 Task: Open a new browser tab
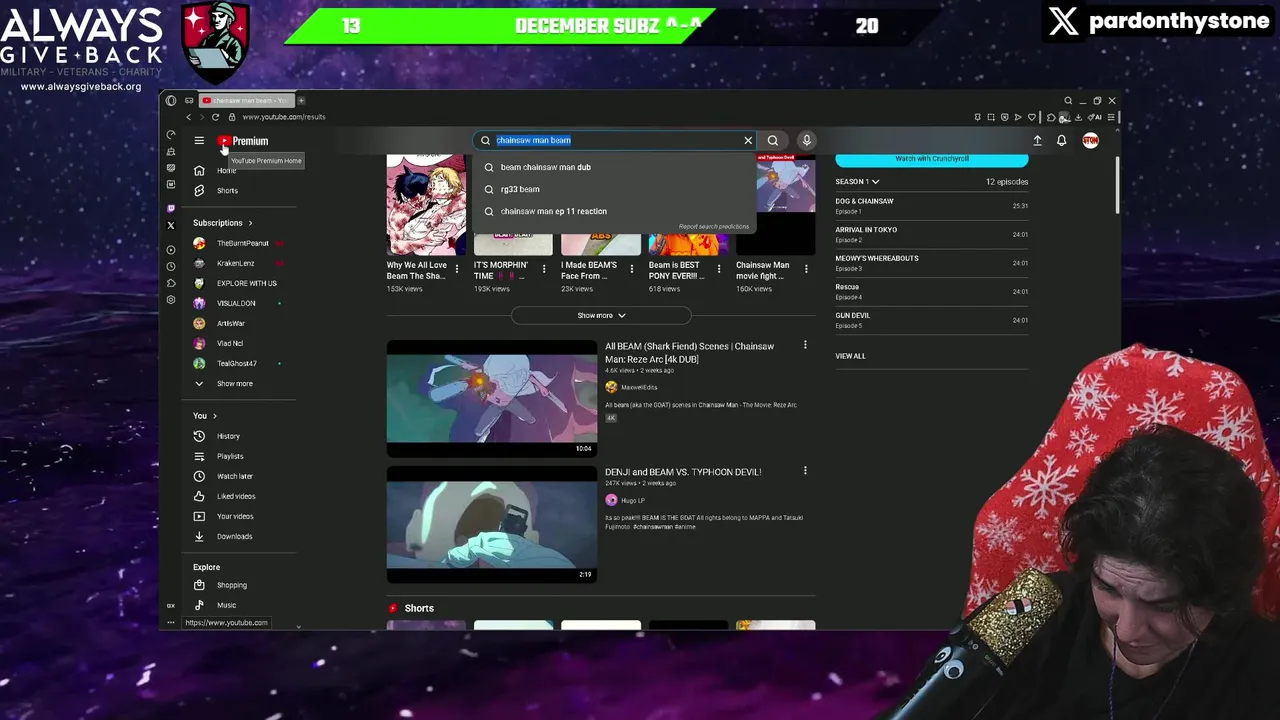301,100
